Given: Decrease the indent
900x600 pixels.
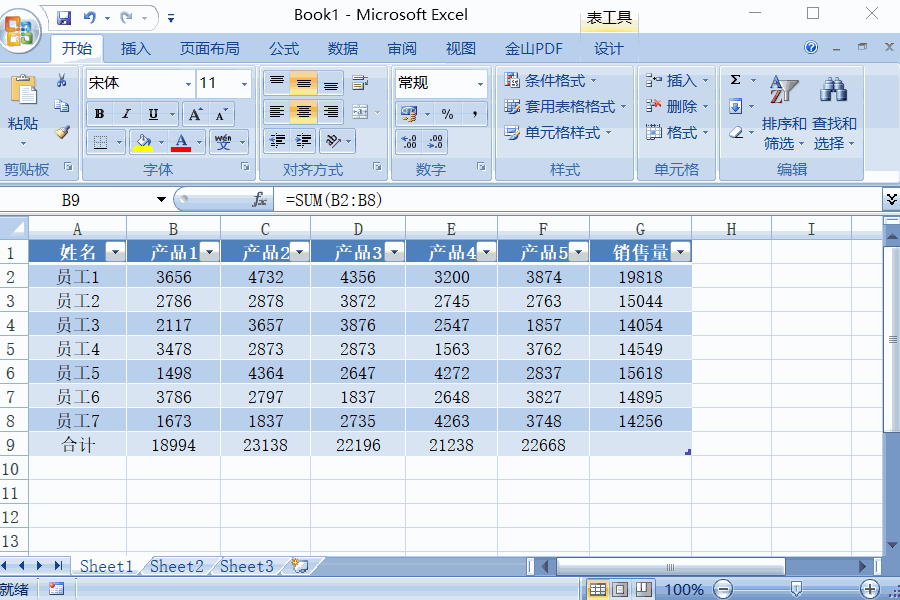Looking at the screenshot, I should coord(277,141).
